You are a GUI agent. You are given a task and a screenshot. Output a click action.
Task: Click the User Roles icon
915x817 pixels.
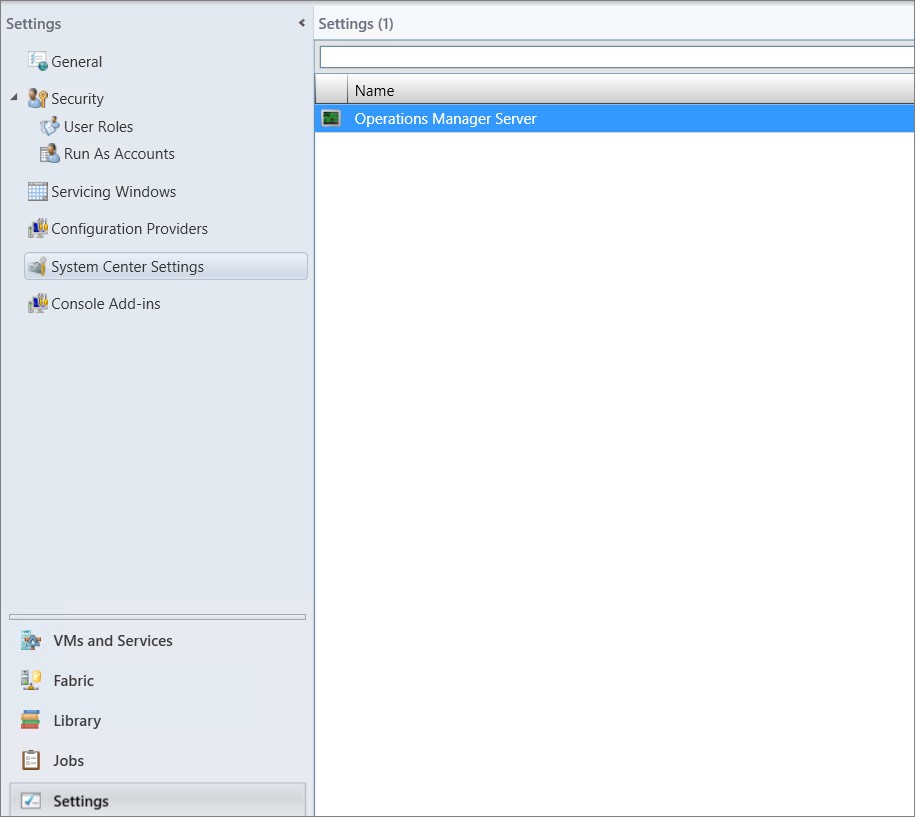[x=50, y=126]
